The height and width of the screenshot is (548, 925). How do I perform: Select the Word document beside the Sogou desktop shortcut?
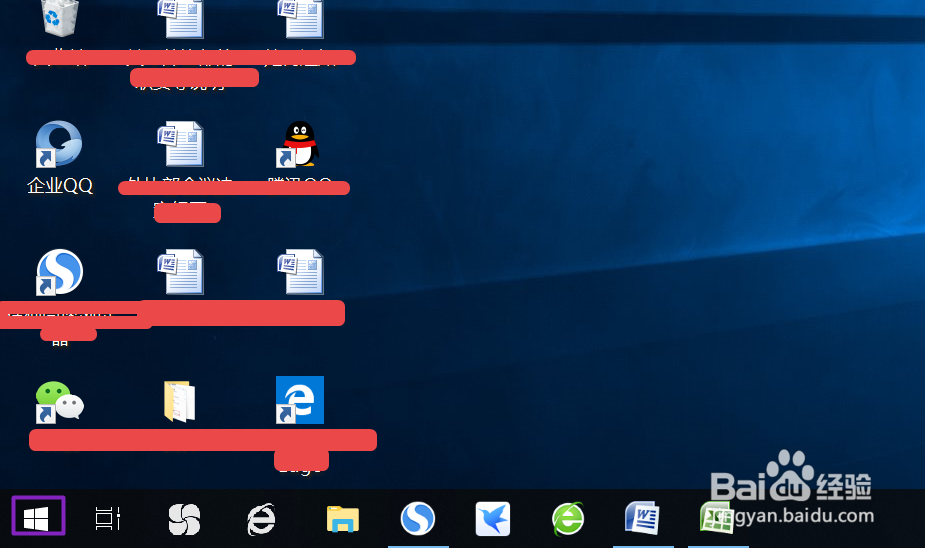[181, 272]
